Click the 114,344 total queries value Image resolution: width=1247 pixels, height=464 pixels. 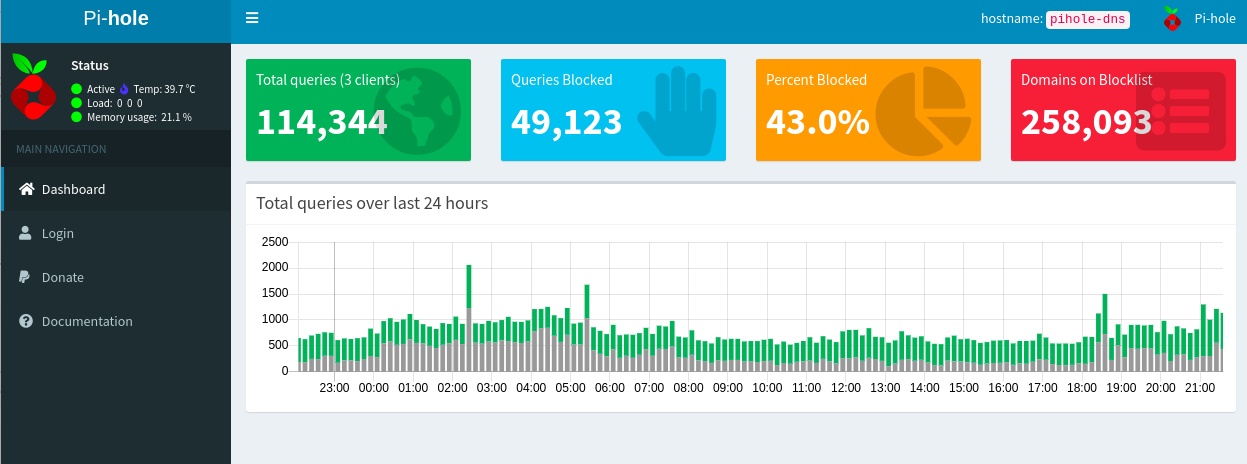[x=322, y=122]
